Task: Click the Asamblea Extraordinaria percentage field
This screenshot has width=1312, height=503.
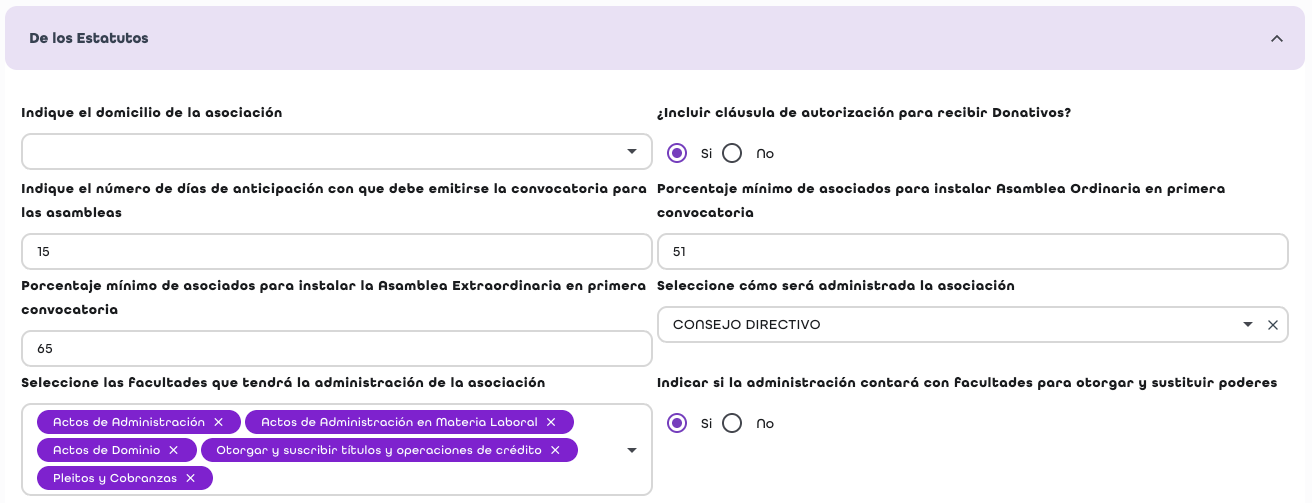Action: pyautogui.click(x=336, y=349)
